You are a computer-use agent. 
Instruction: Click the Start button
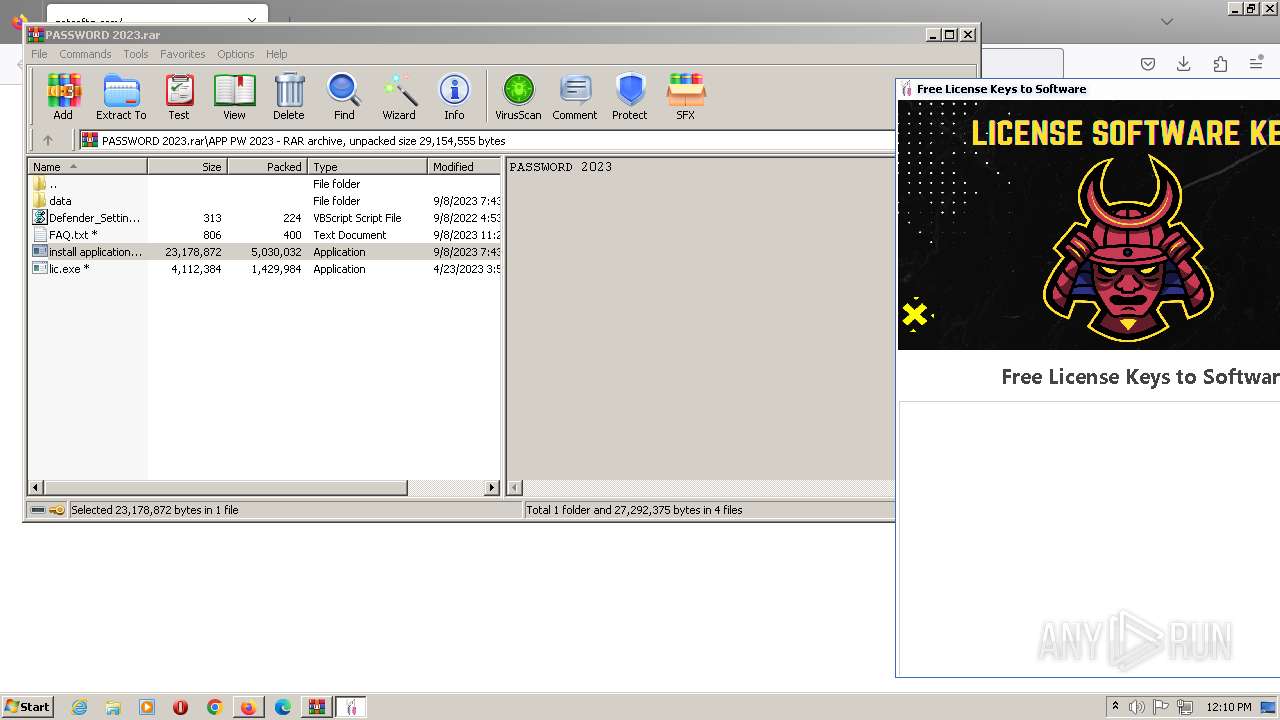click(28, 707)
